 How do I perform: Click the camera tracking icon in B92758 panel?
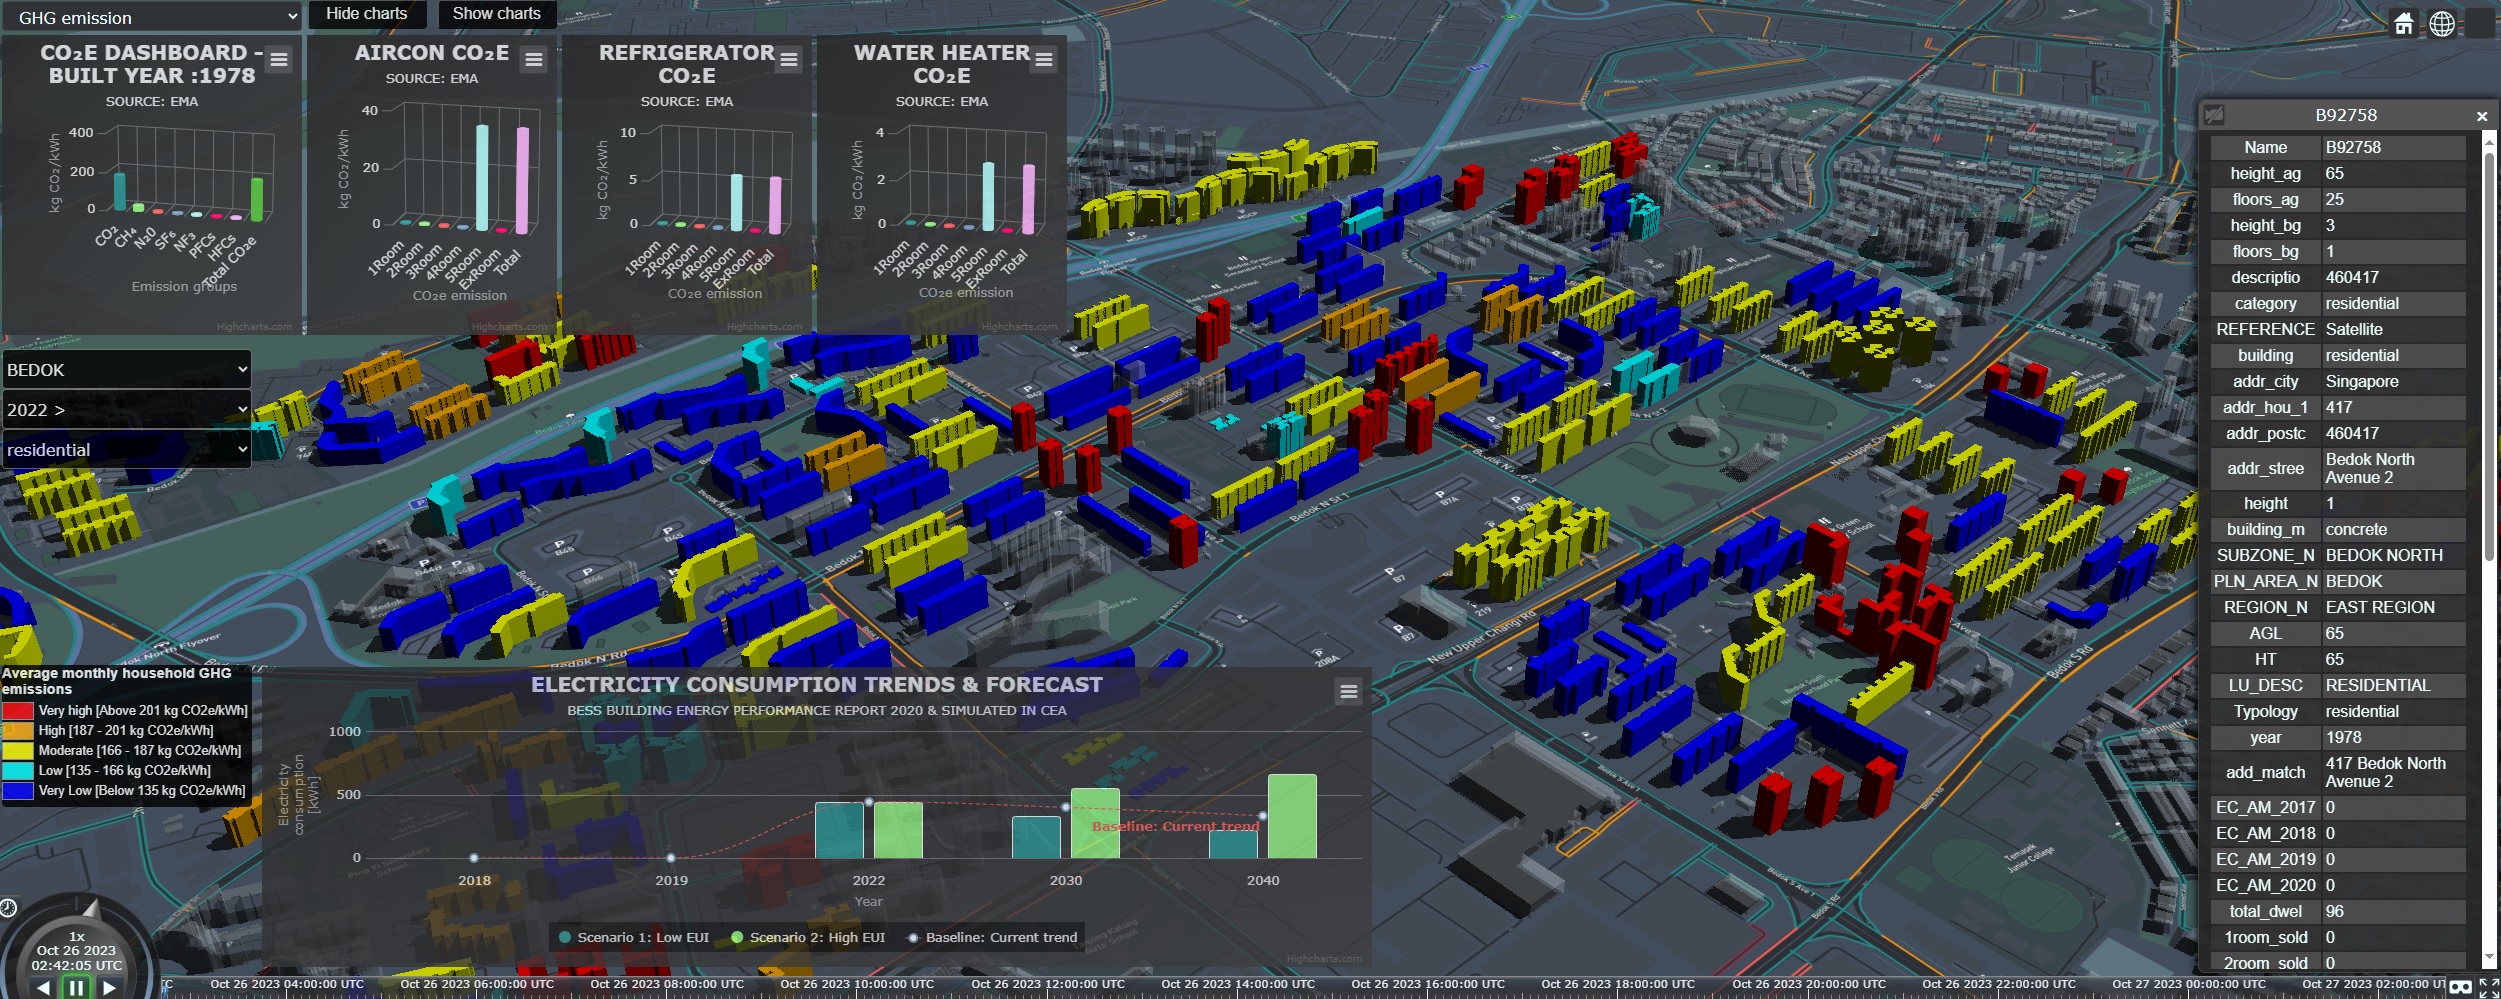pyautogui.click(x=2214, y=115)
